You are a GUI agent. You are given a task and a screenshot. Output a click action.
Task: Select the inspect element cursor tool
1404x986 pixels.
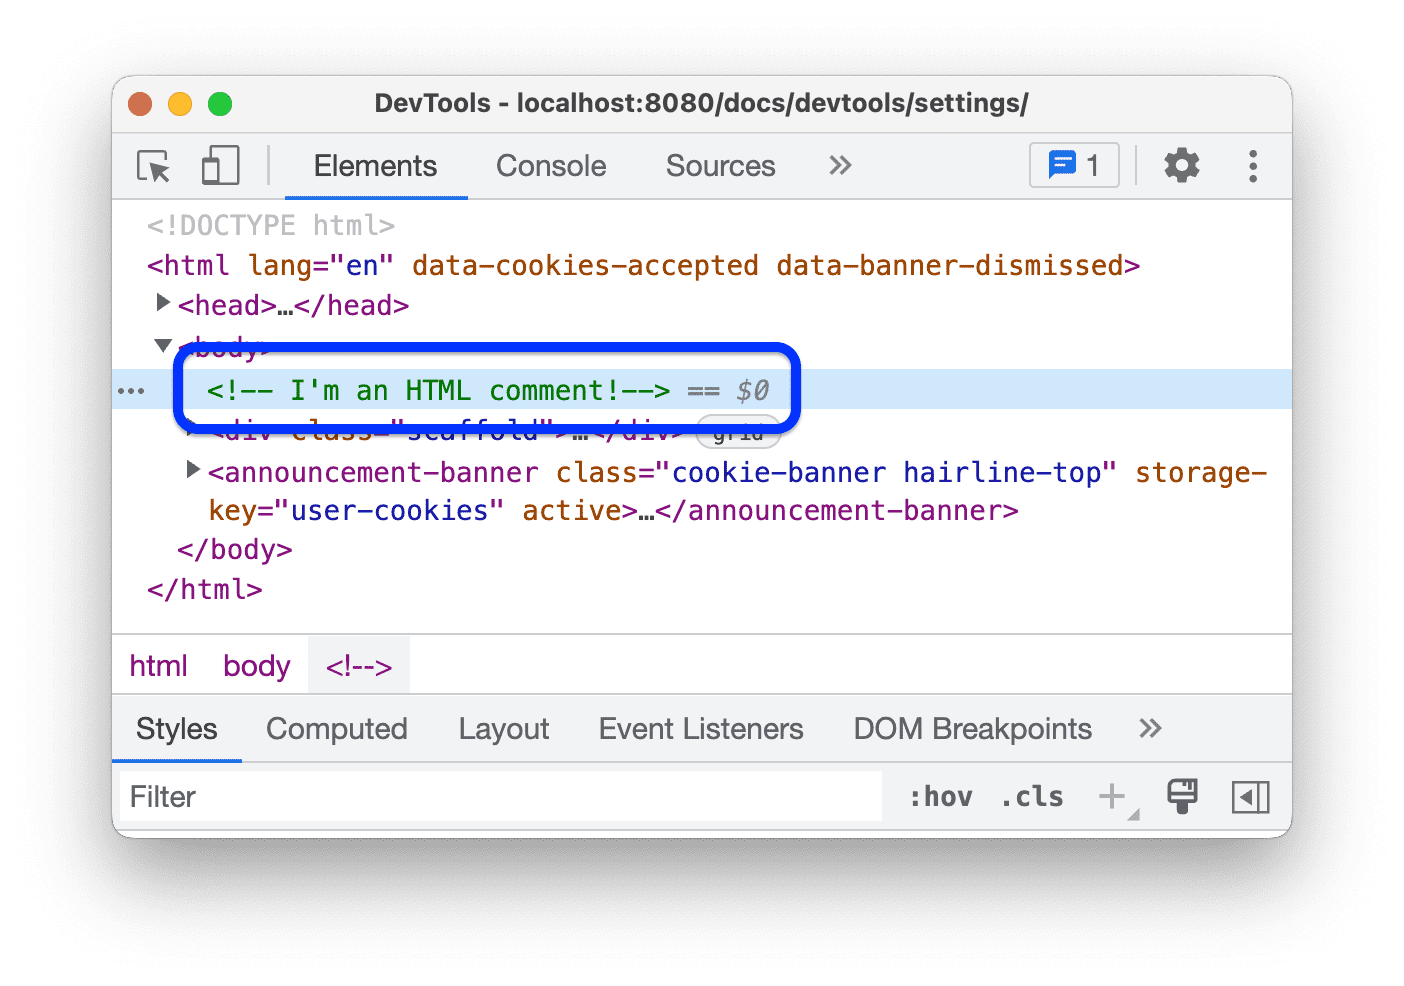point(152,166)
